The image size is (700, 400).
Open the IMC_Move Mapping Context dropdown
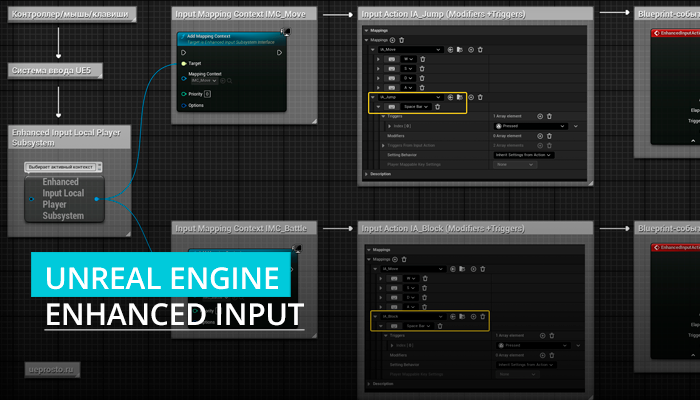click(204, 81)
